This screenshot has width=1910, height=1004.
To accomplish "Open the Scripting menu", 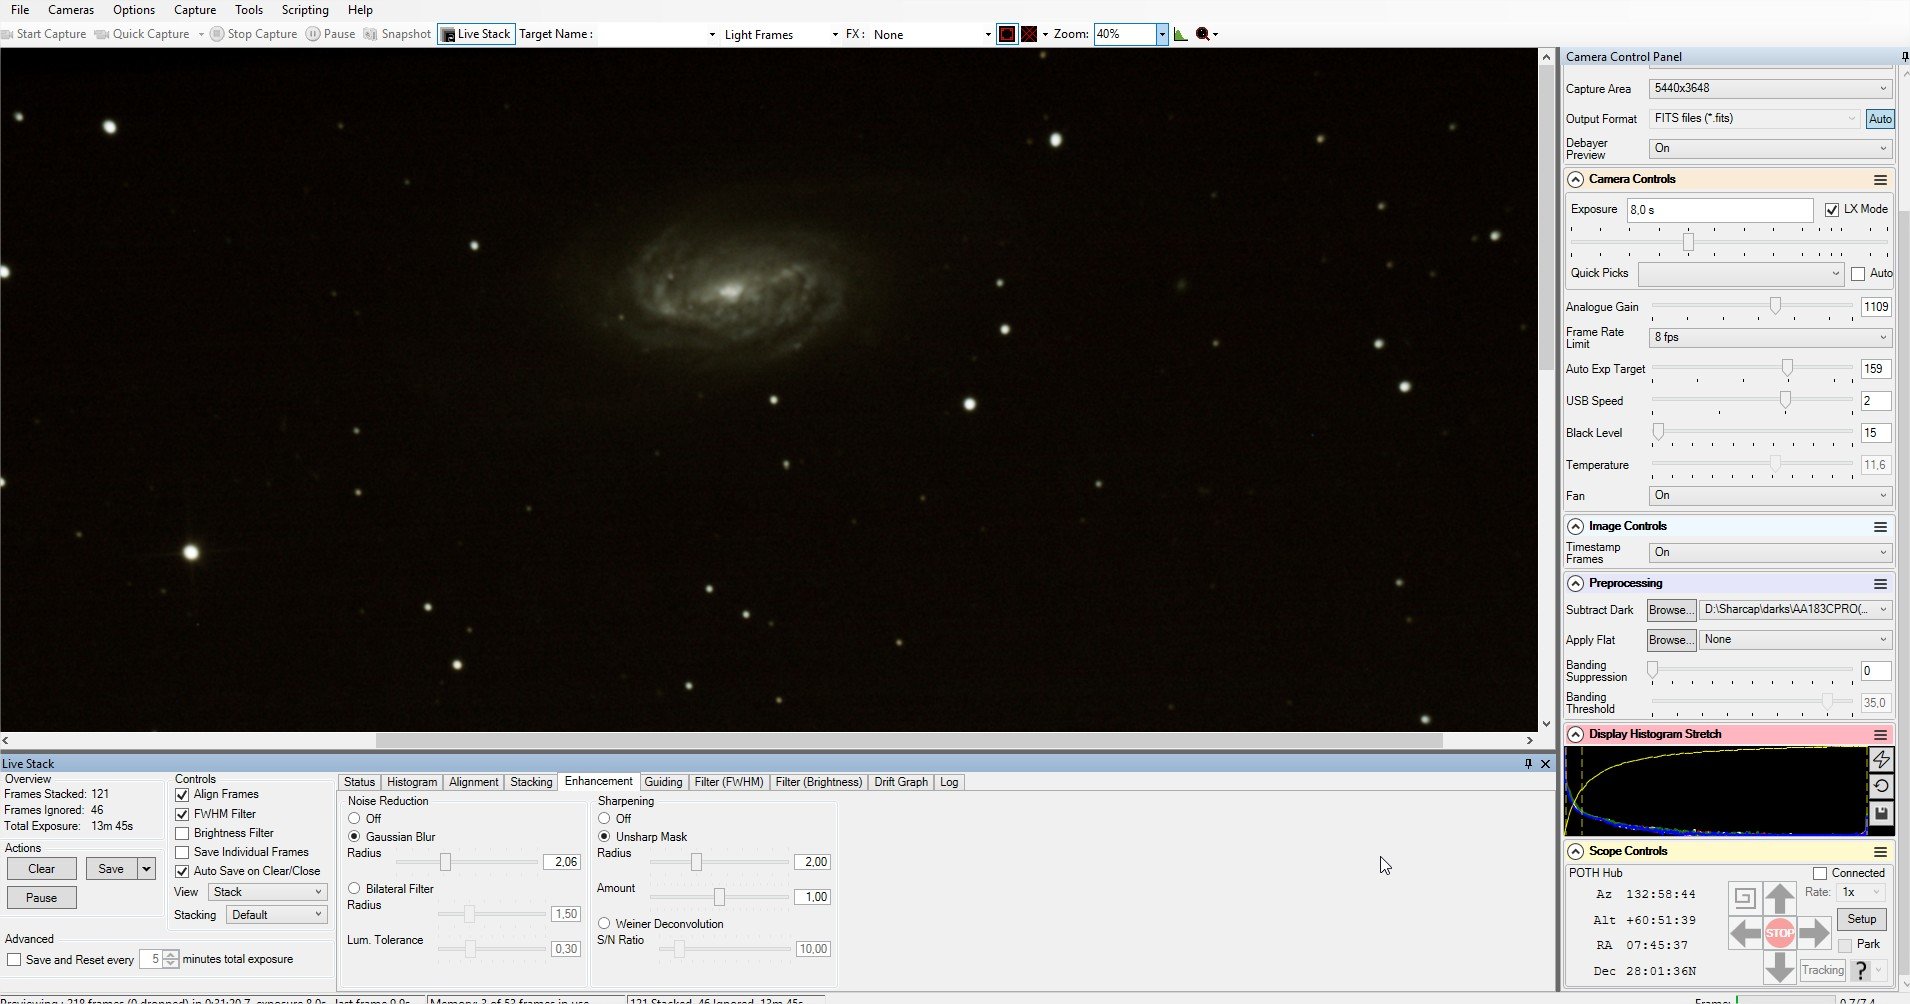I will (305, 10).
